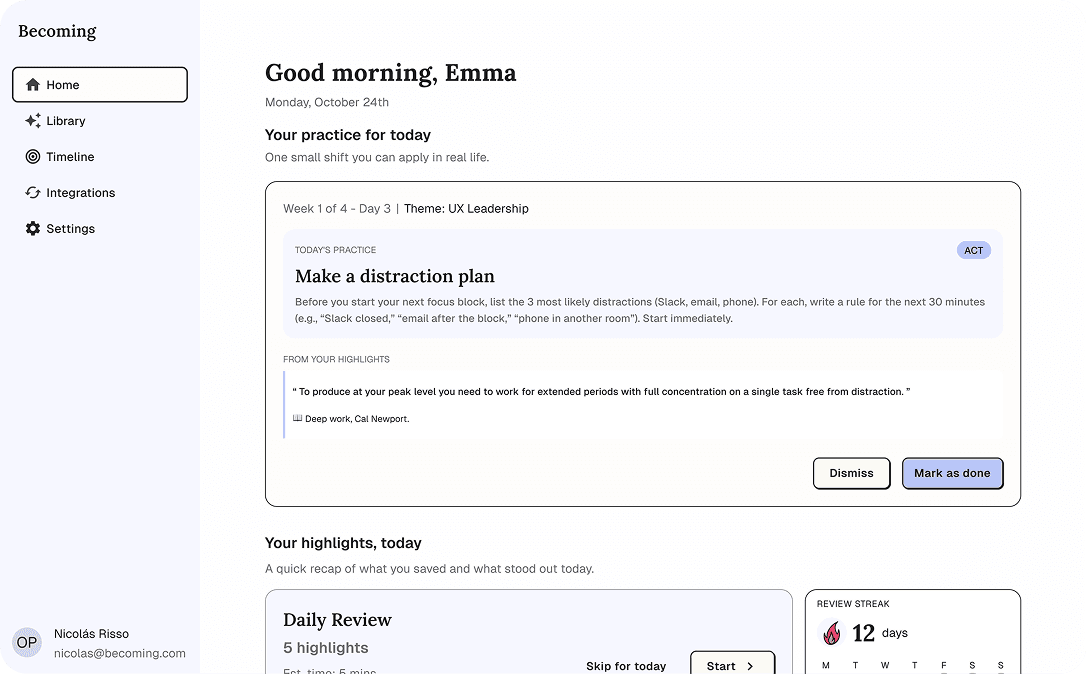This screenshot has width=1087, height=674.
Task: Skip the Daily Review for today
Action: 626,666
